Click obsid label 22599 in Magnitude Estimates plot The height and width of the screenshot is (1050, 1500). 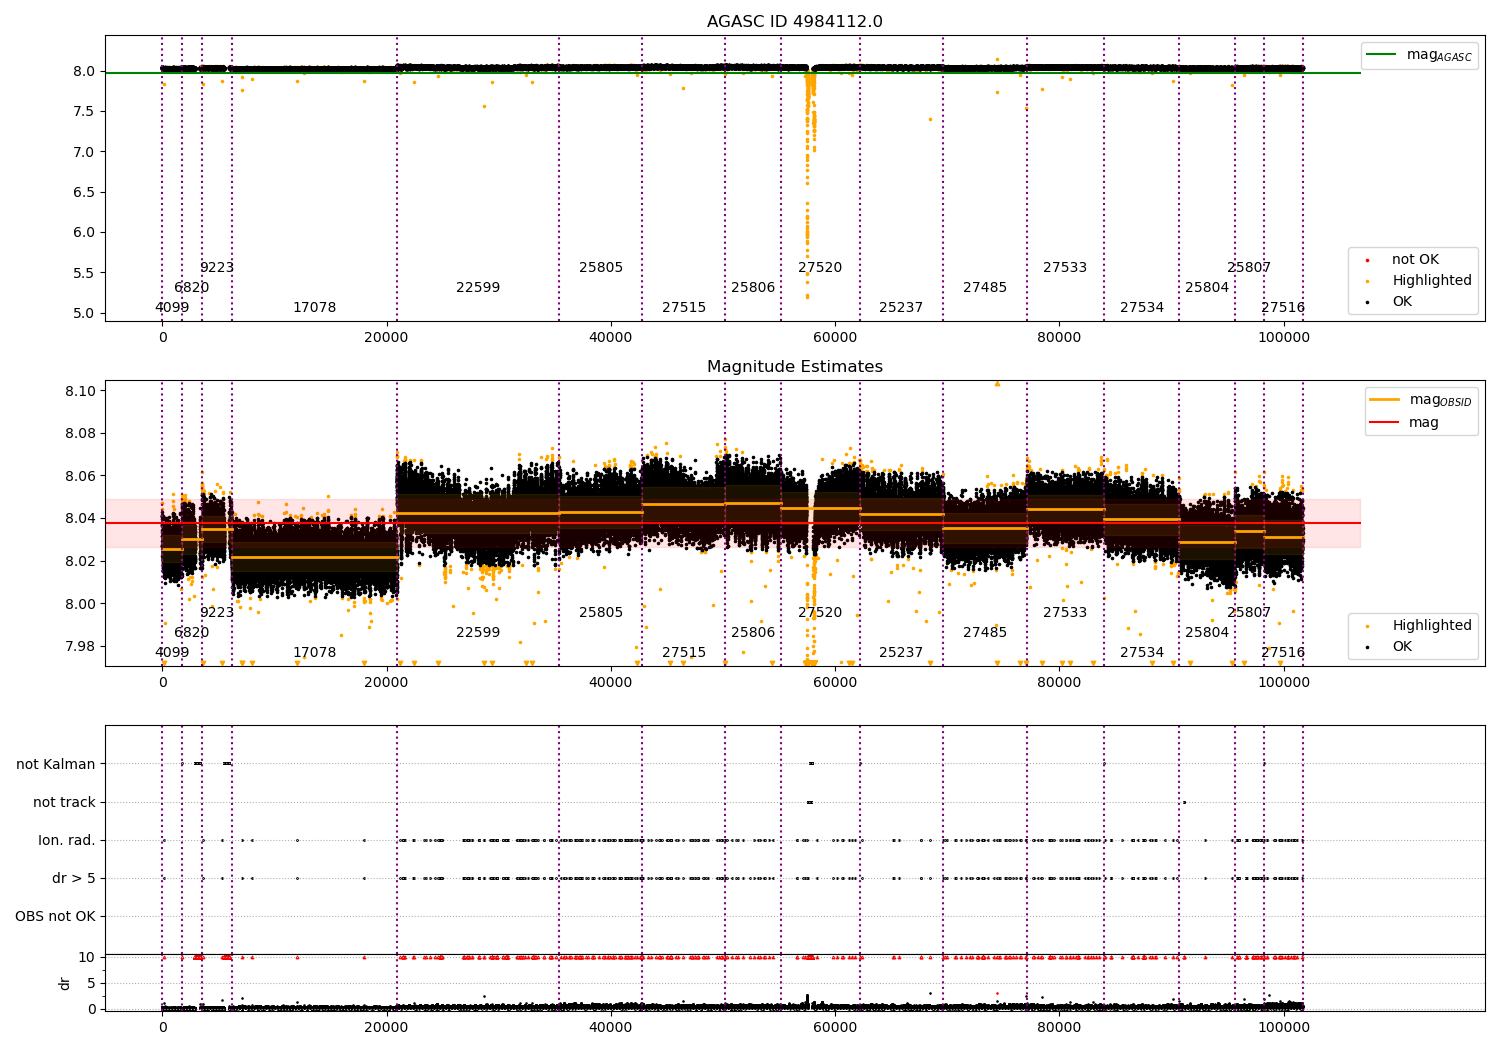point(478,633)
